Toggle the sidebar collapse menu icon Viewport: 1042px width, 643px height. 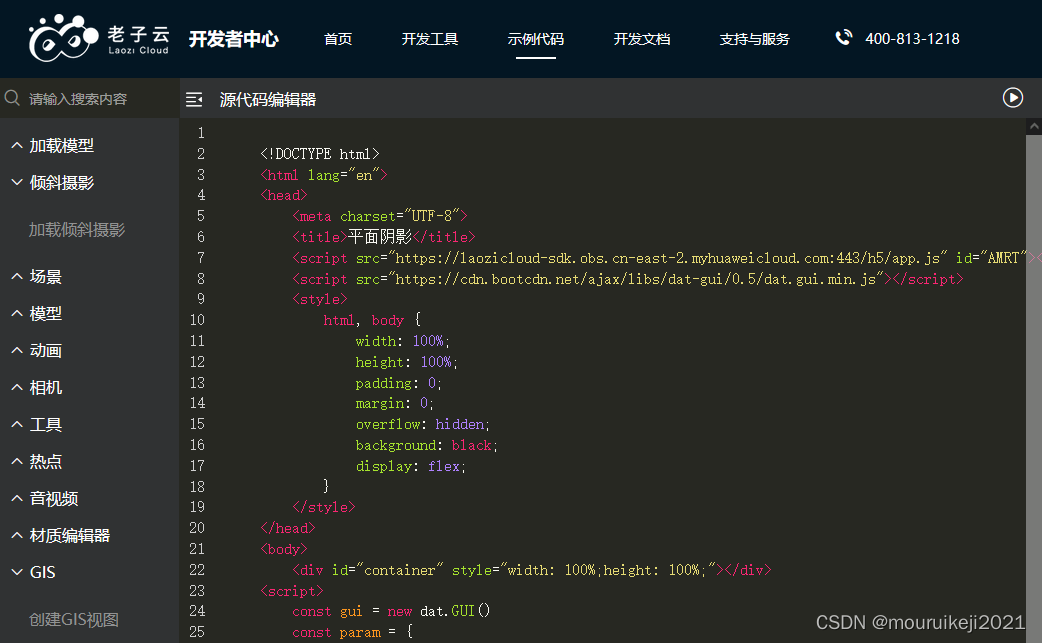tap(195, 99)
